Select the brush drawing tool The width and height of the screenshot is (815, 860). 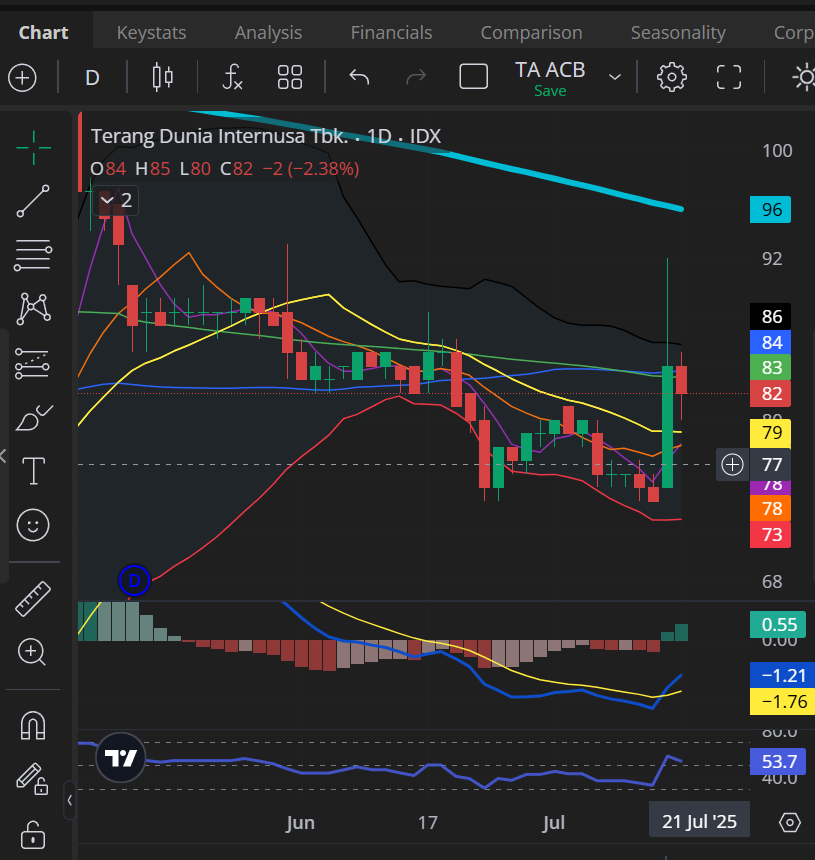[33, 418]
